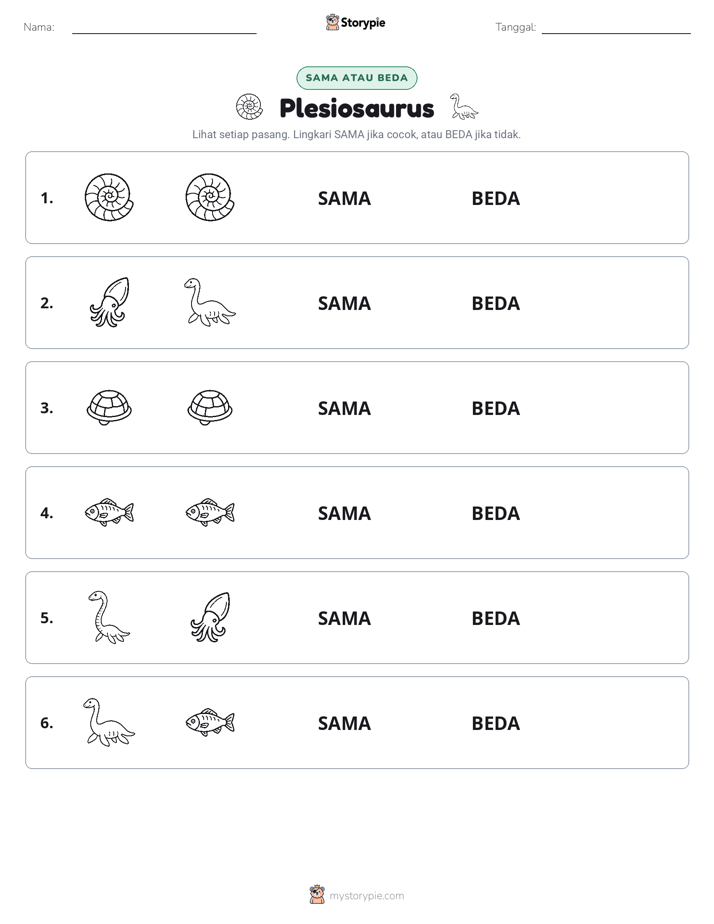Click the first ammonite in row 1
Viewport: 714px width, 924px height.
[110, 197]
